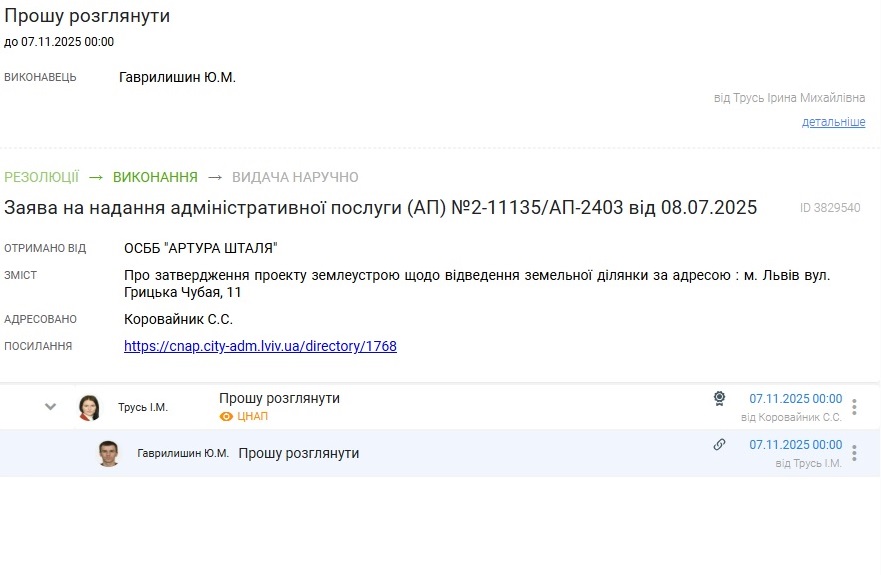Click the award badge icon in Трусь row

point(719,398)
